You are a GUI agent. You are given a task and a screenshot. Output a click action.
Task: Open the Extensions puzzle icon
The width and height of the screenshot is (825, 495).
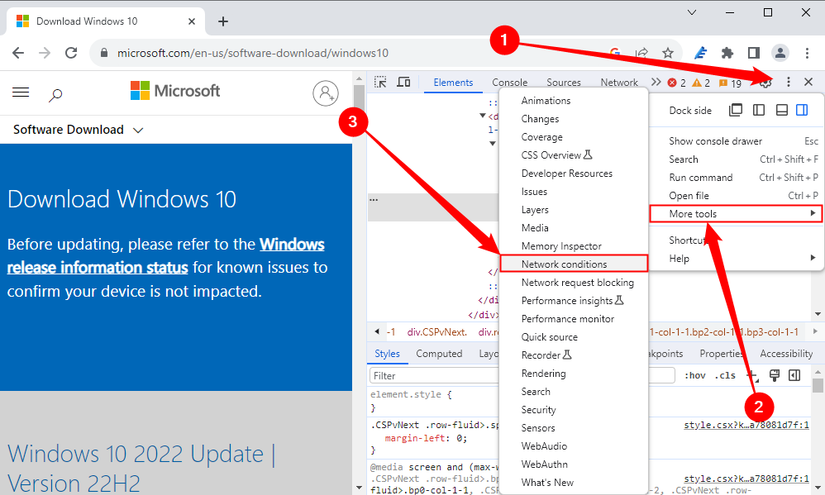pos(727,53)
